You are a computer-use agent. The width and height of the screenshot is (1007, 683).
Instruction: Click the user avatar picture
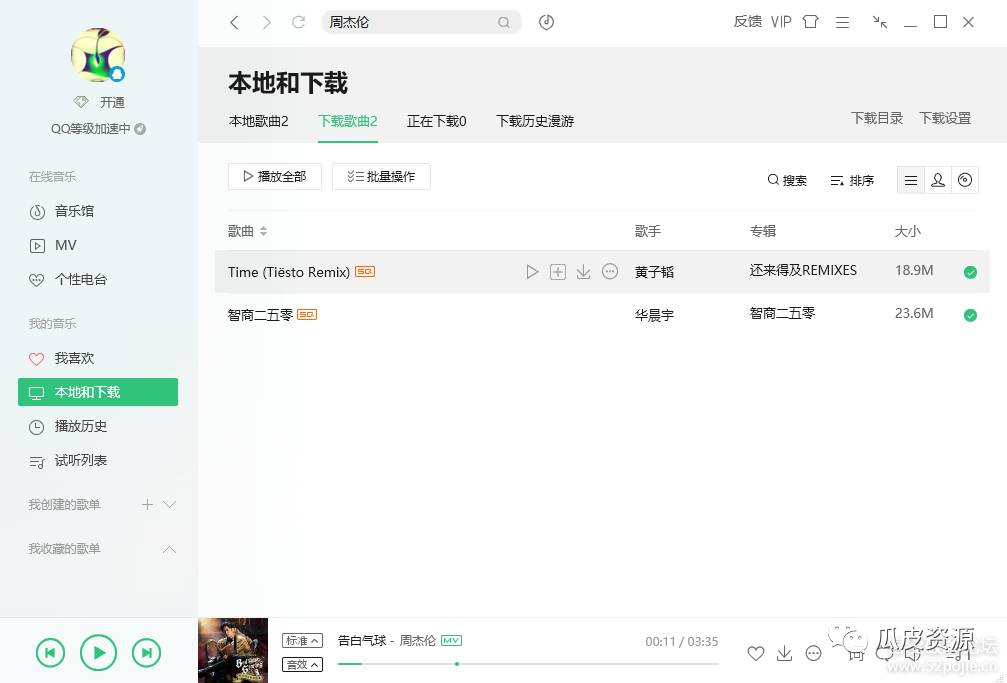pyautogui.click(x=98, y=55)
